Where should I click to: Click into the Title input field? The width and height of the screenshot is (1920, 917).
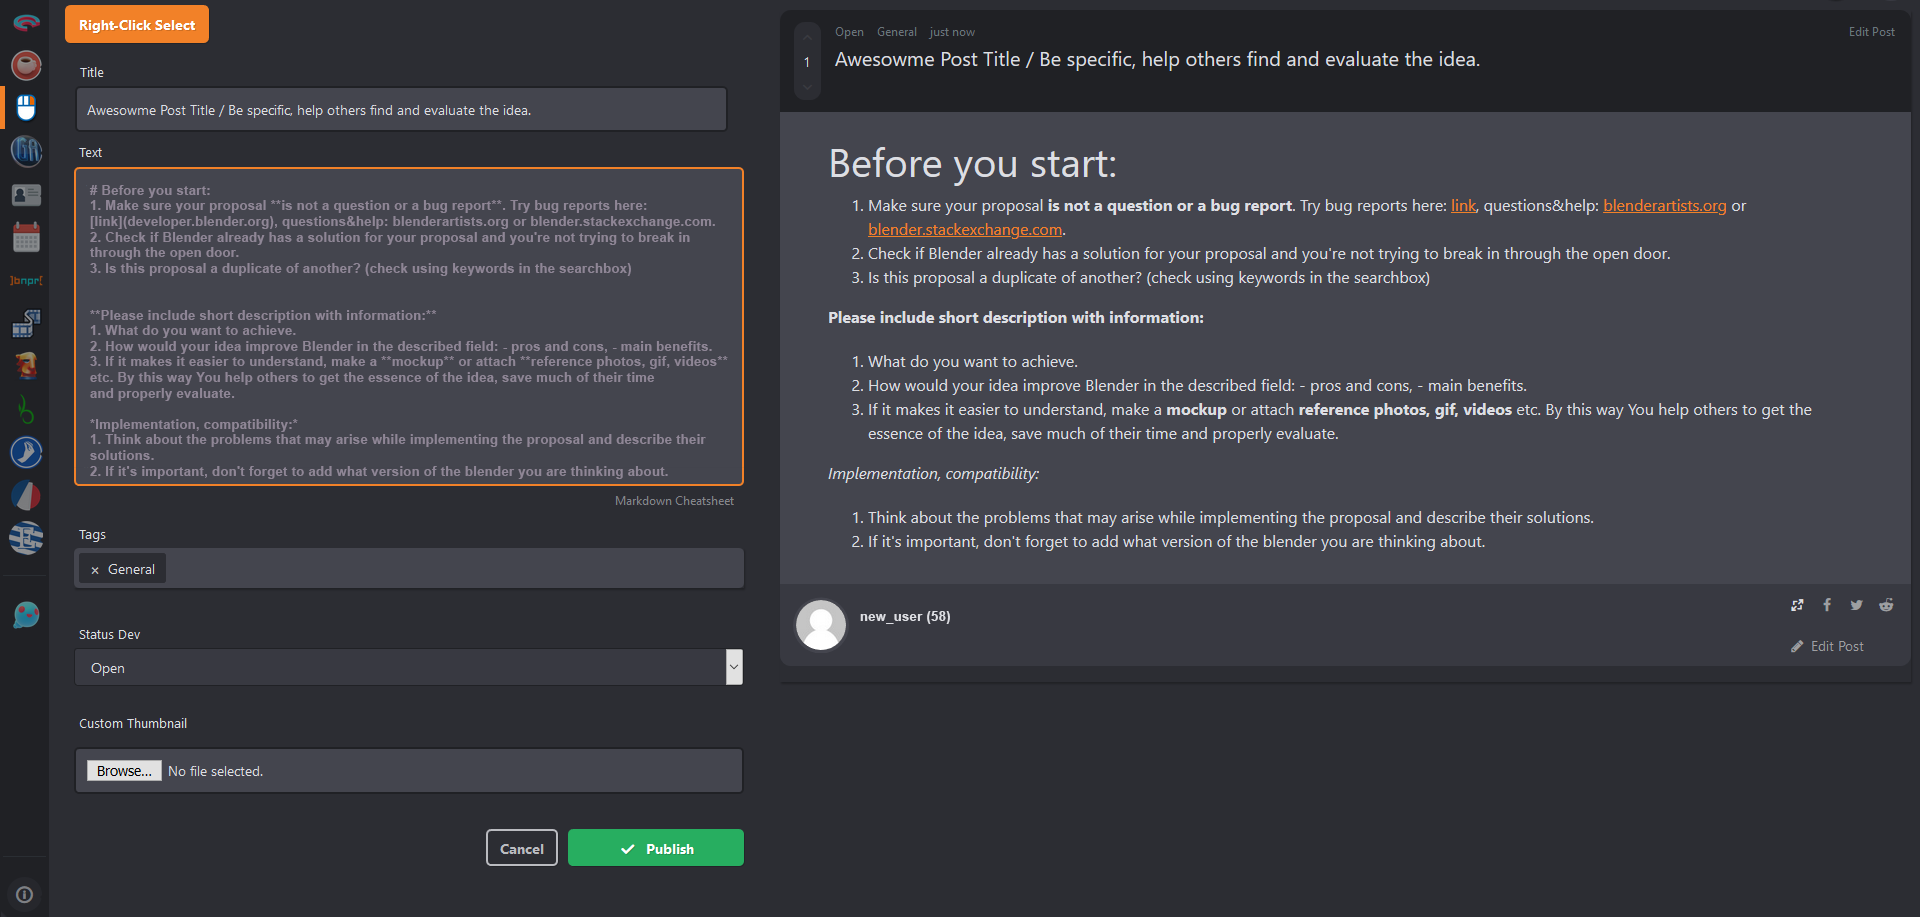pos(401,109)
